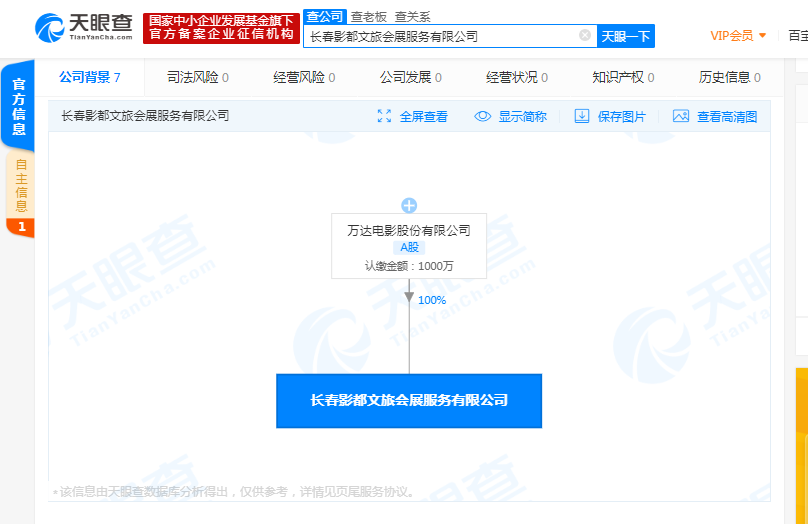Select the 查公司 search tab
Screen dimensions: 808x524
(325, 16)
